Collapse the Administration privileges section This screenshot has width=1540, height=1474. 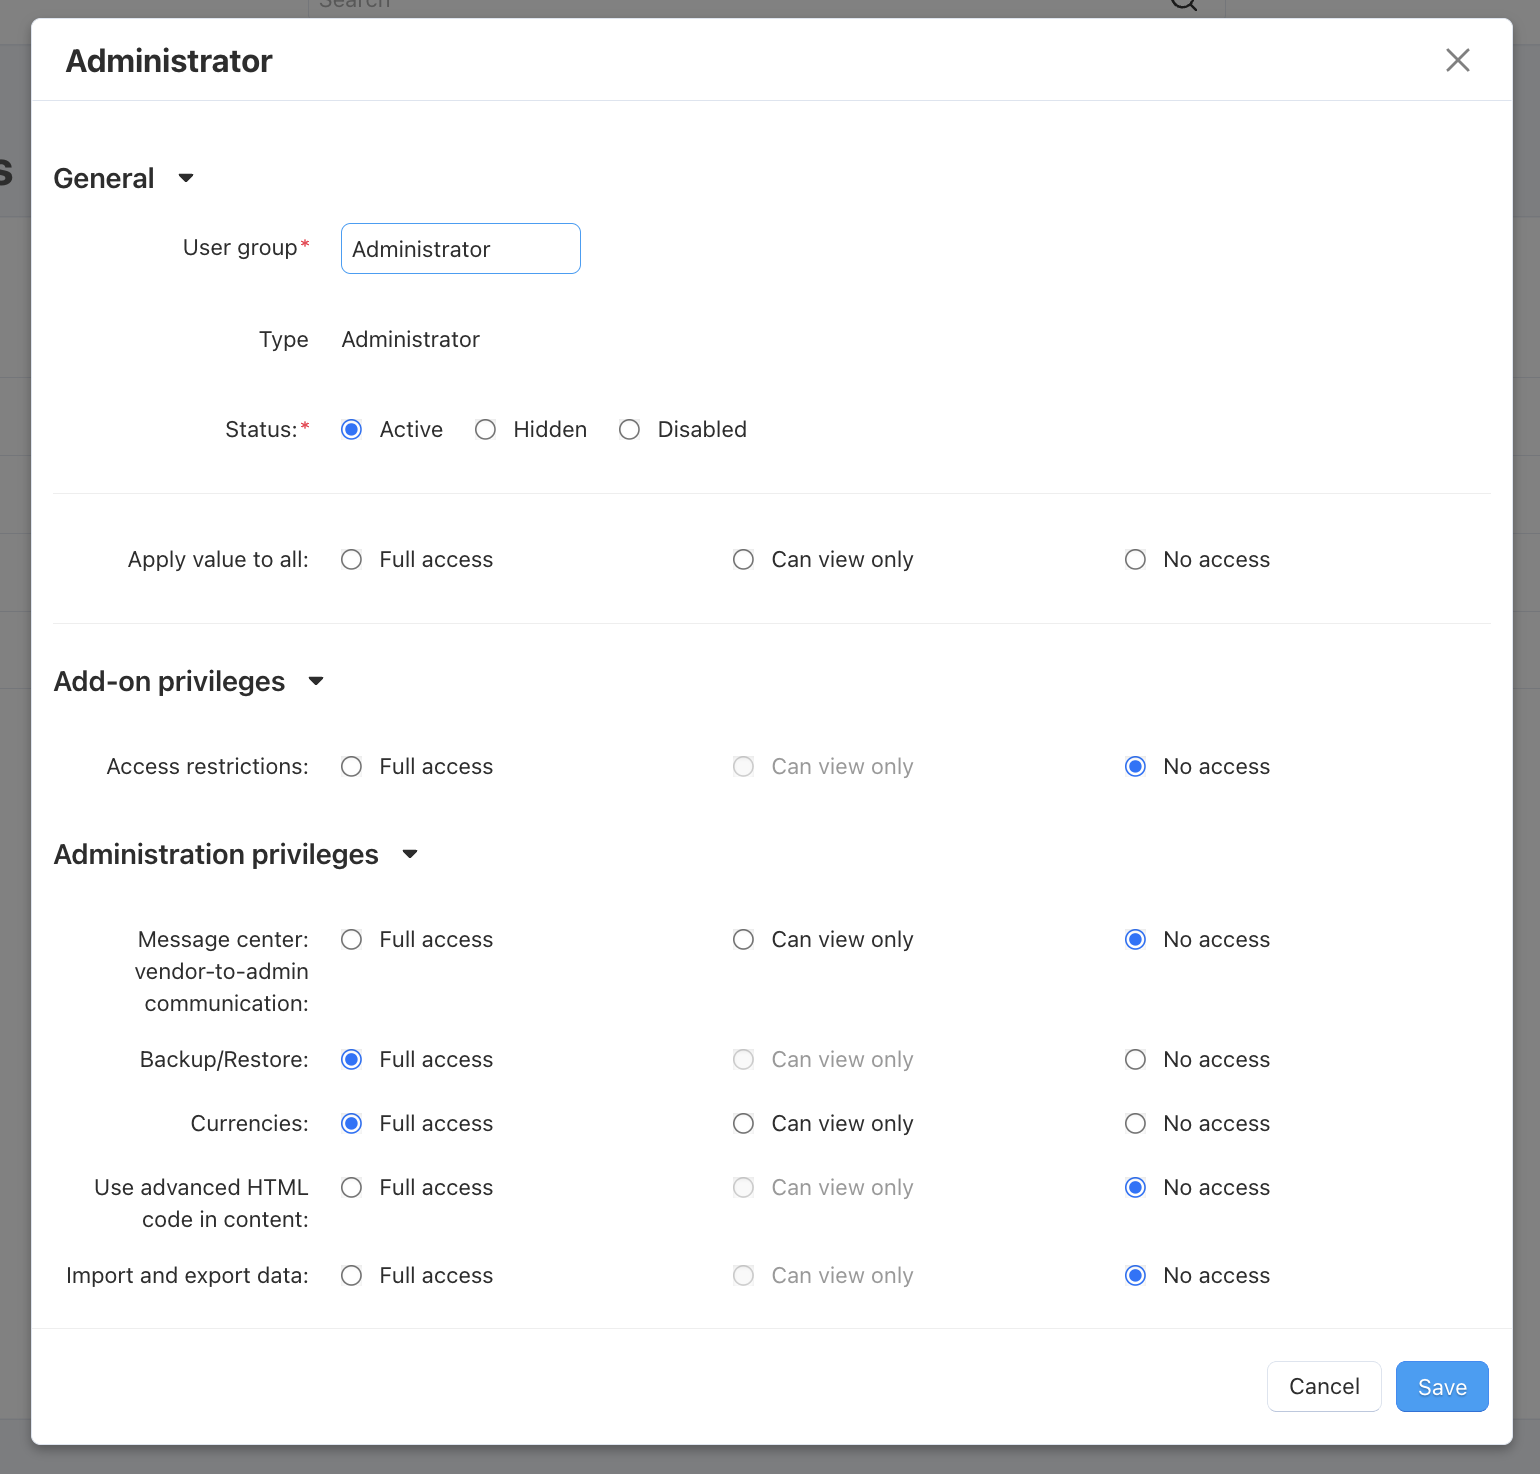tap(410, 854)
